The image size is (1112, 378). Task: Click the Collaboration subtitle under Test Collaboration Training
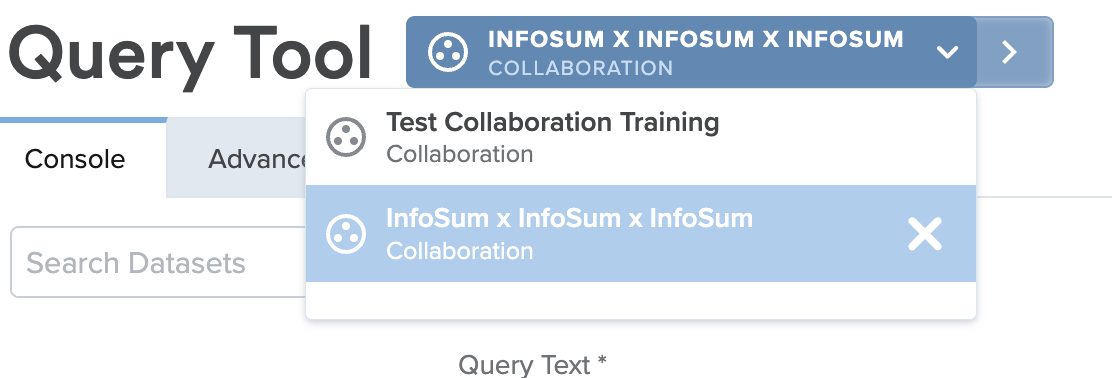pos(460,154)
